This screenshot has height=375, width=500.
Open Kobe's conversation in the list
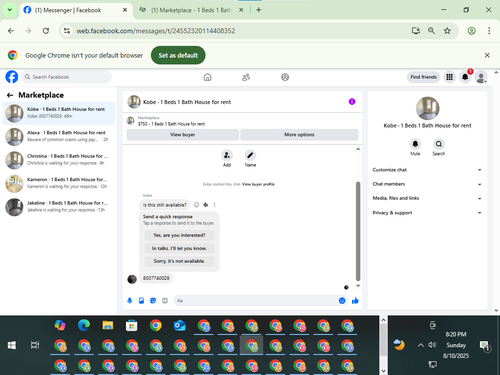[59, 113]
